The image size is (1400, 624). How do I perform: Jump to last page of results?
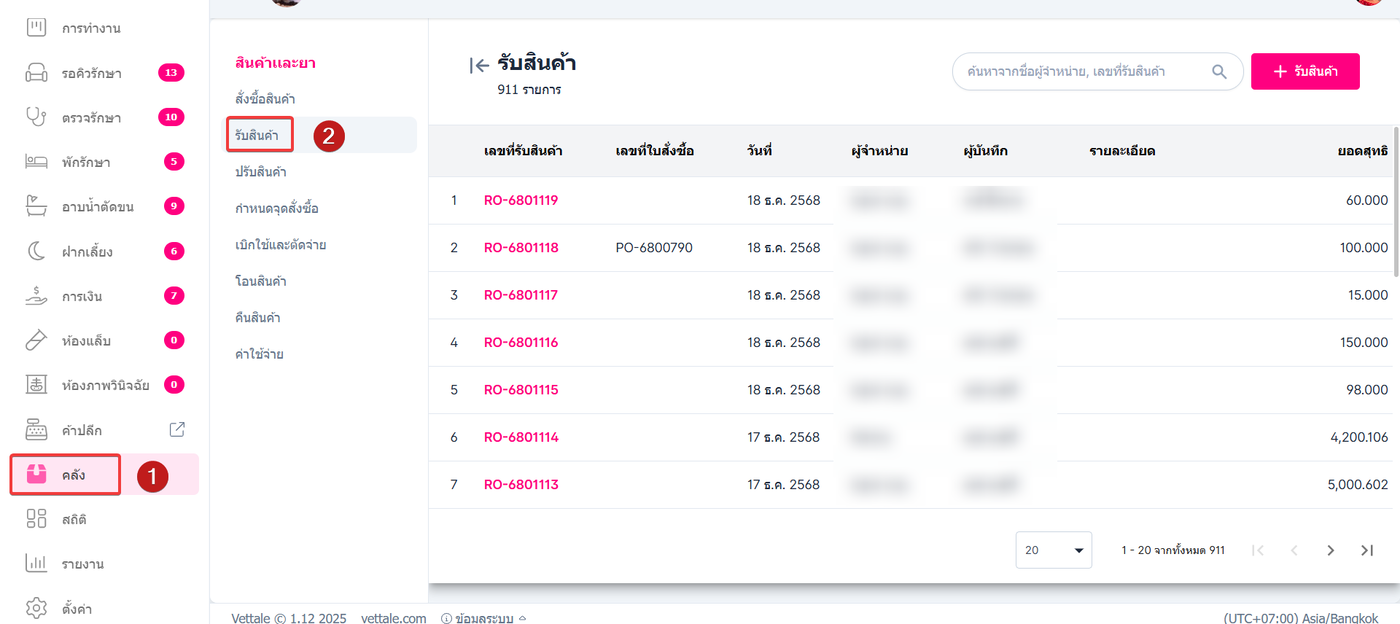pos(1367,550)
